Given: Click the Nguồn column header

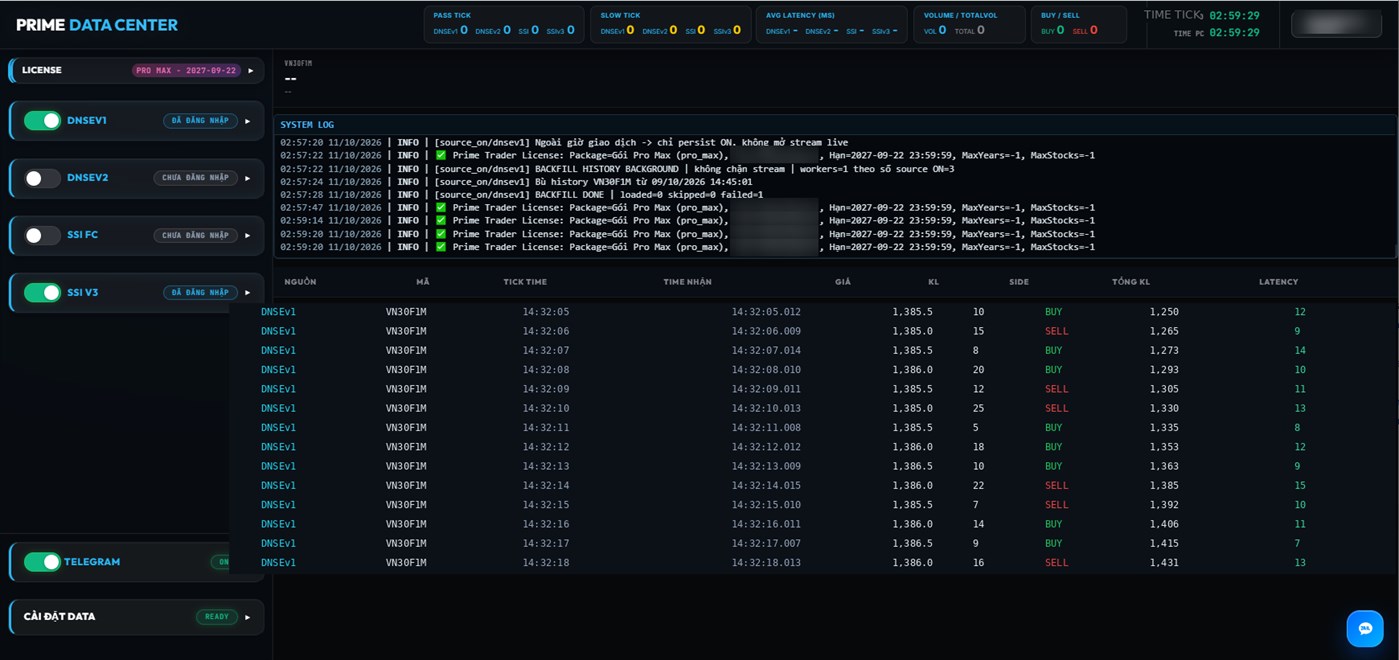Looking at the screenshot, I should 300,282.
